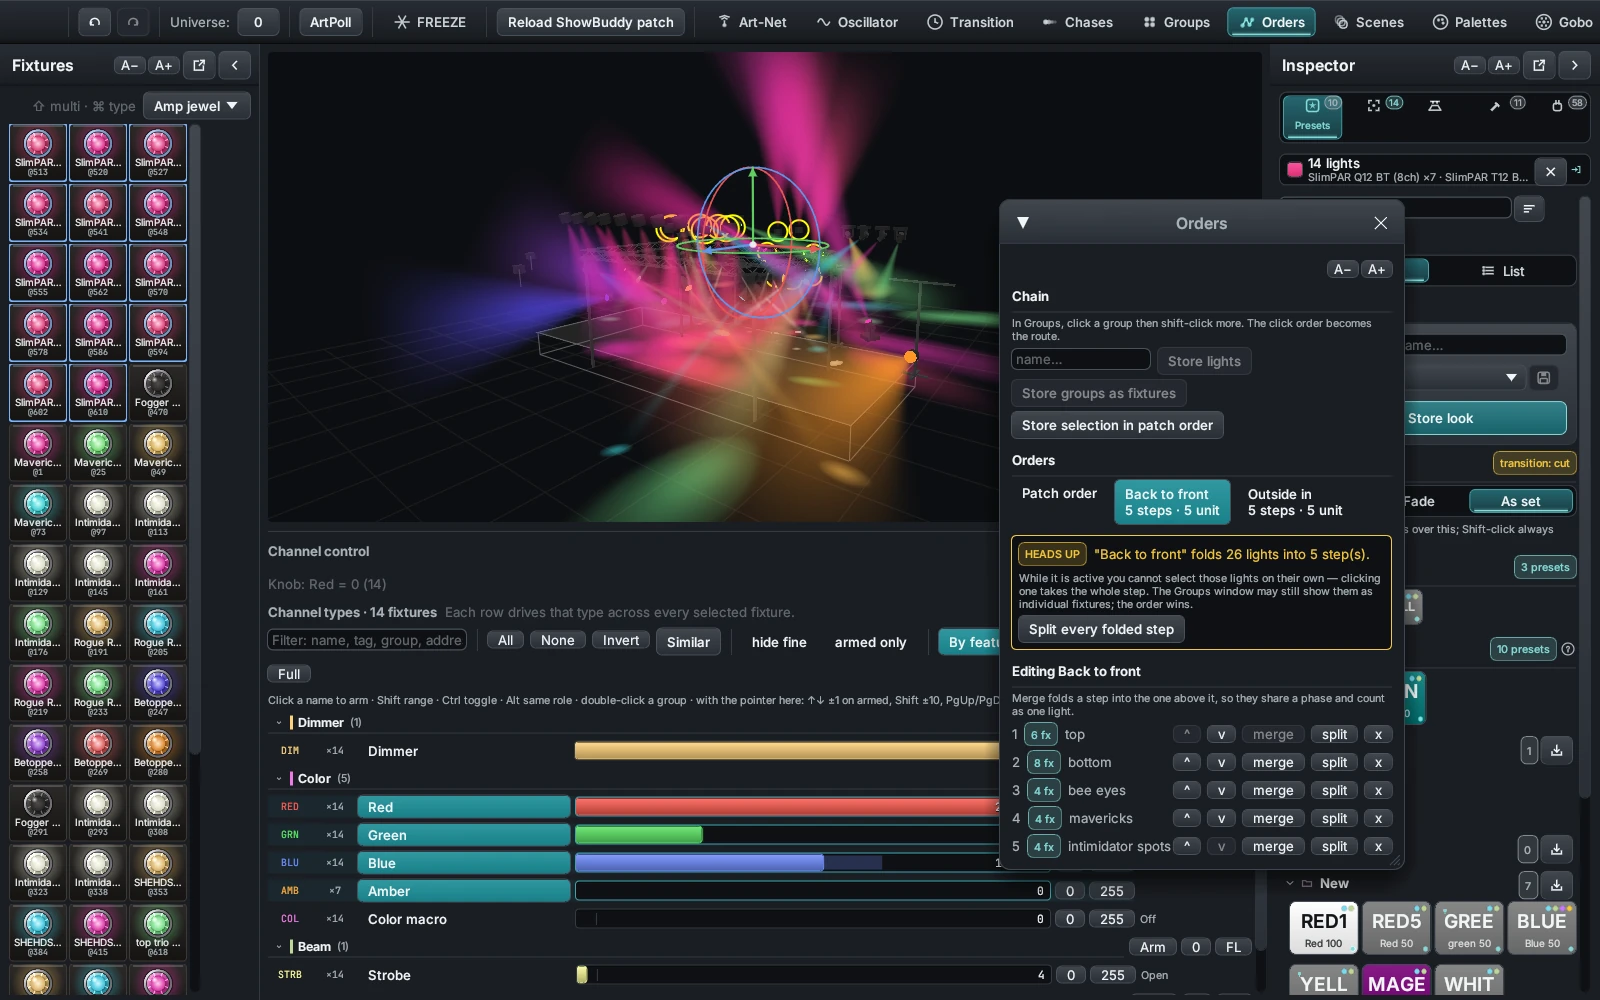The image size is (1600, 1000).
Task: Select the Outside in order
Action: [1295, 502]
